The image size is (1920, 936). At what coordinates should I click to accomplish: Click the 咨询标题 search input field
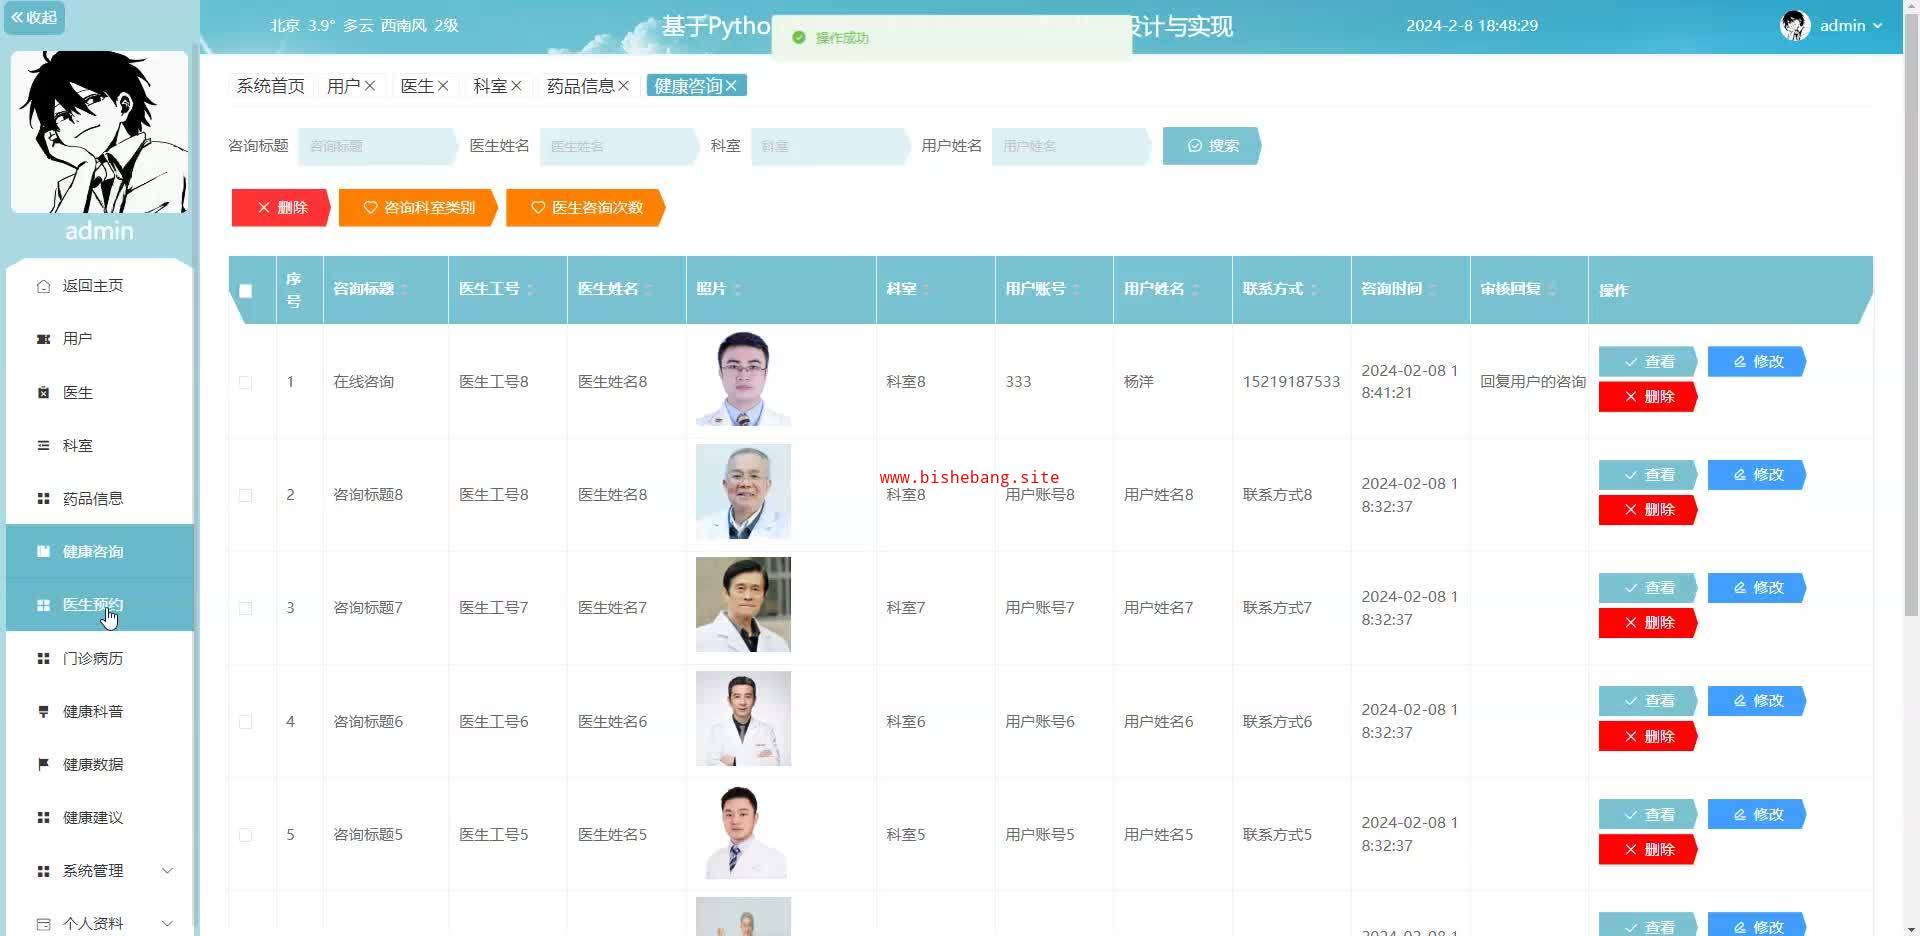tap(375, 146)
